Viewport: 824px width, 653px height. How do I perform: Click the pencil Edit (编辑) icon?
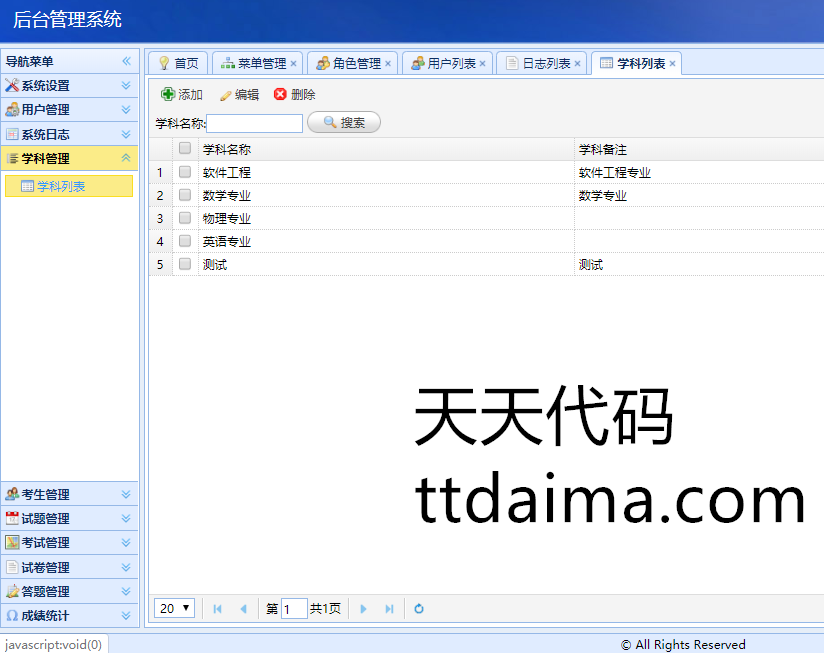pyautogui.click(x=225, y=95)
